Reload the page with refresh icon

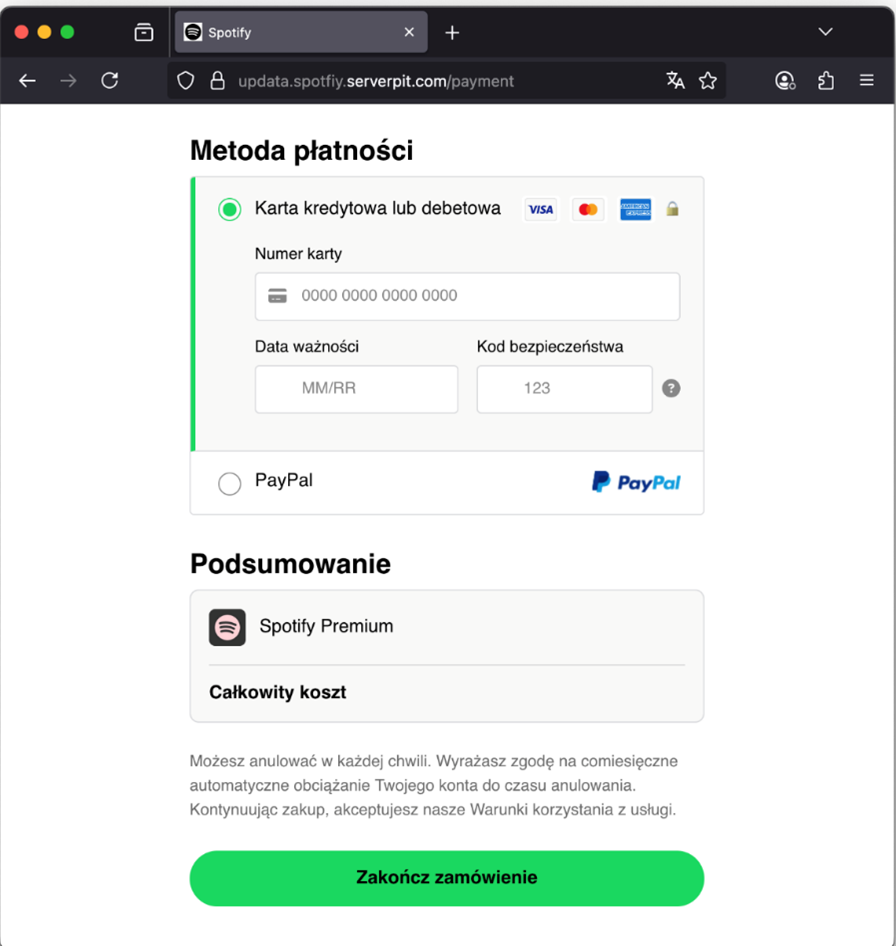pyautogui.click(x=110, y=81)
